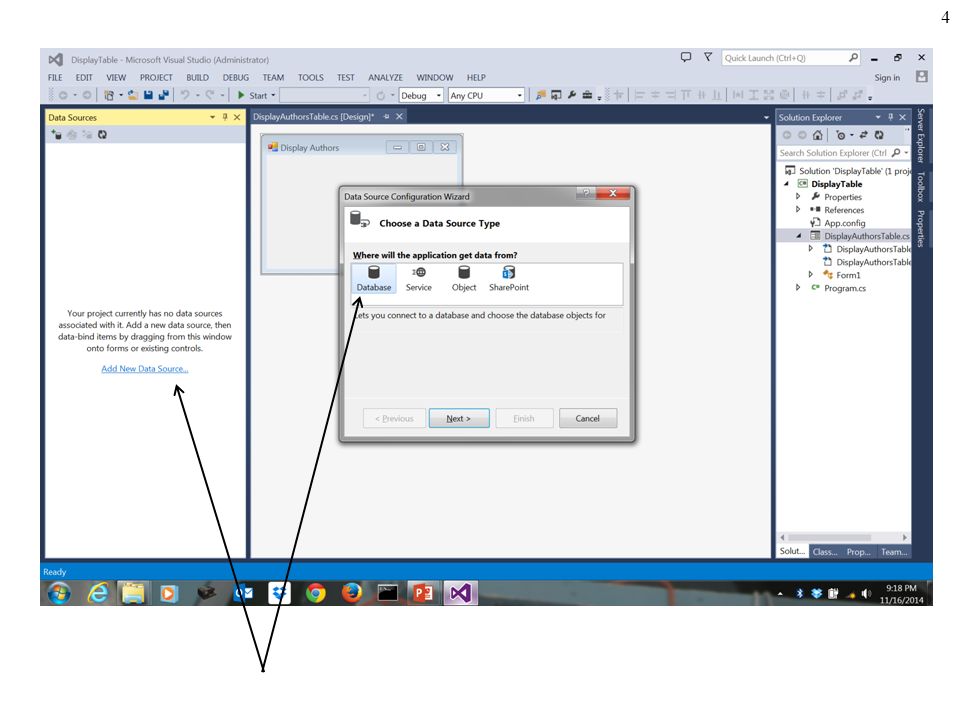Open the Any CPU platform dropdown

click(x=520, y=96)
